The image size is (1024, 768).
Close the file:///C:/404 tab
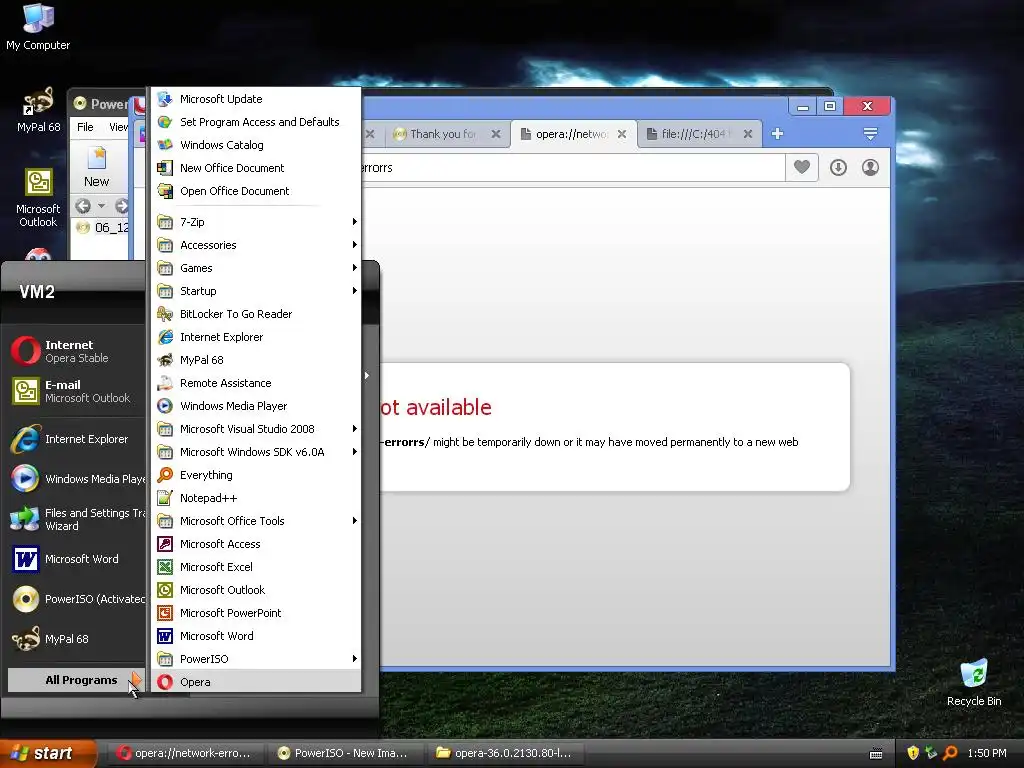[x=748, y=134]
